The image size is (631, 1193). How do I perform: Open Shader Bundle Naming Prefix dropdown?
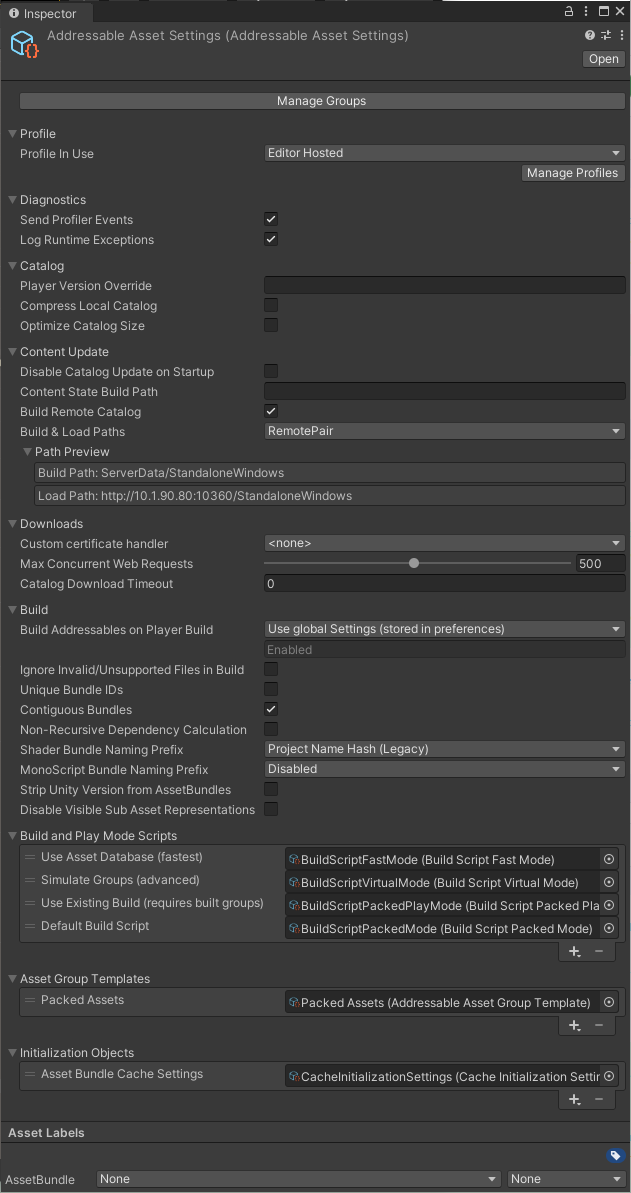[x=445, y=749]
